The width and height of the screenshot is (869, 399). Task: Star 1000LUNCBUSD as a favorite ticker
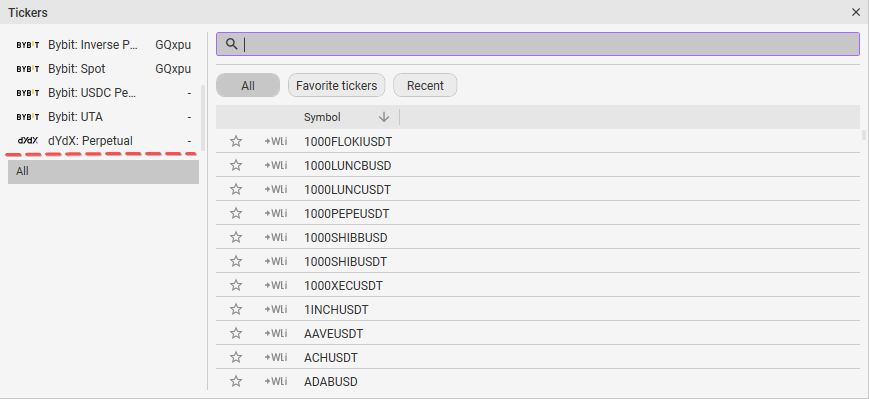point(236,165)
